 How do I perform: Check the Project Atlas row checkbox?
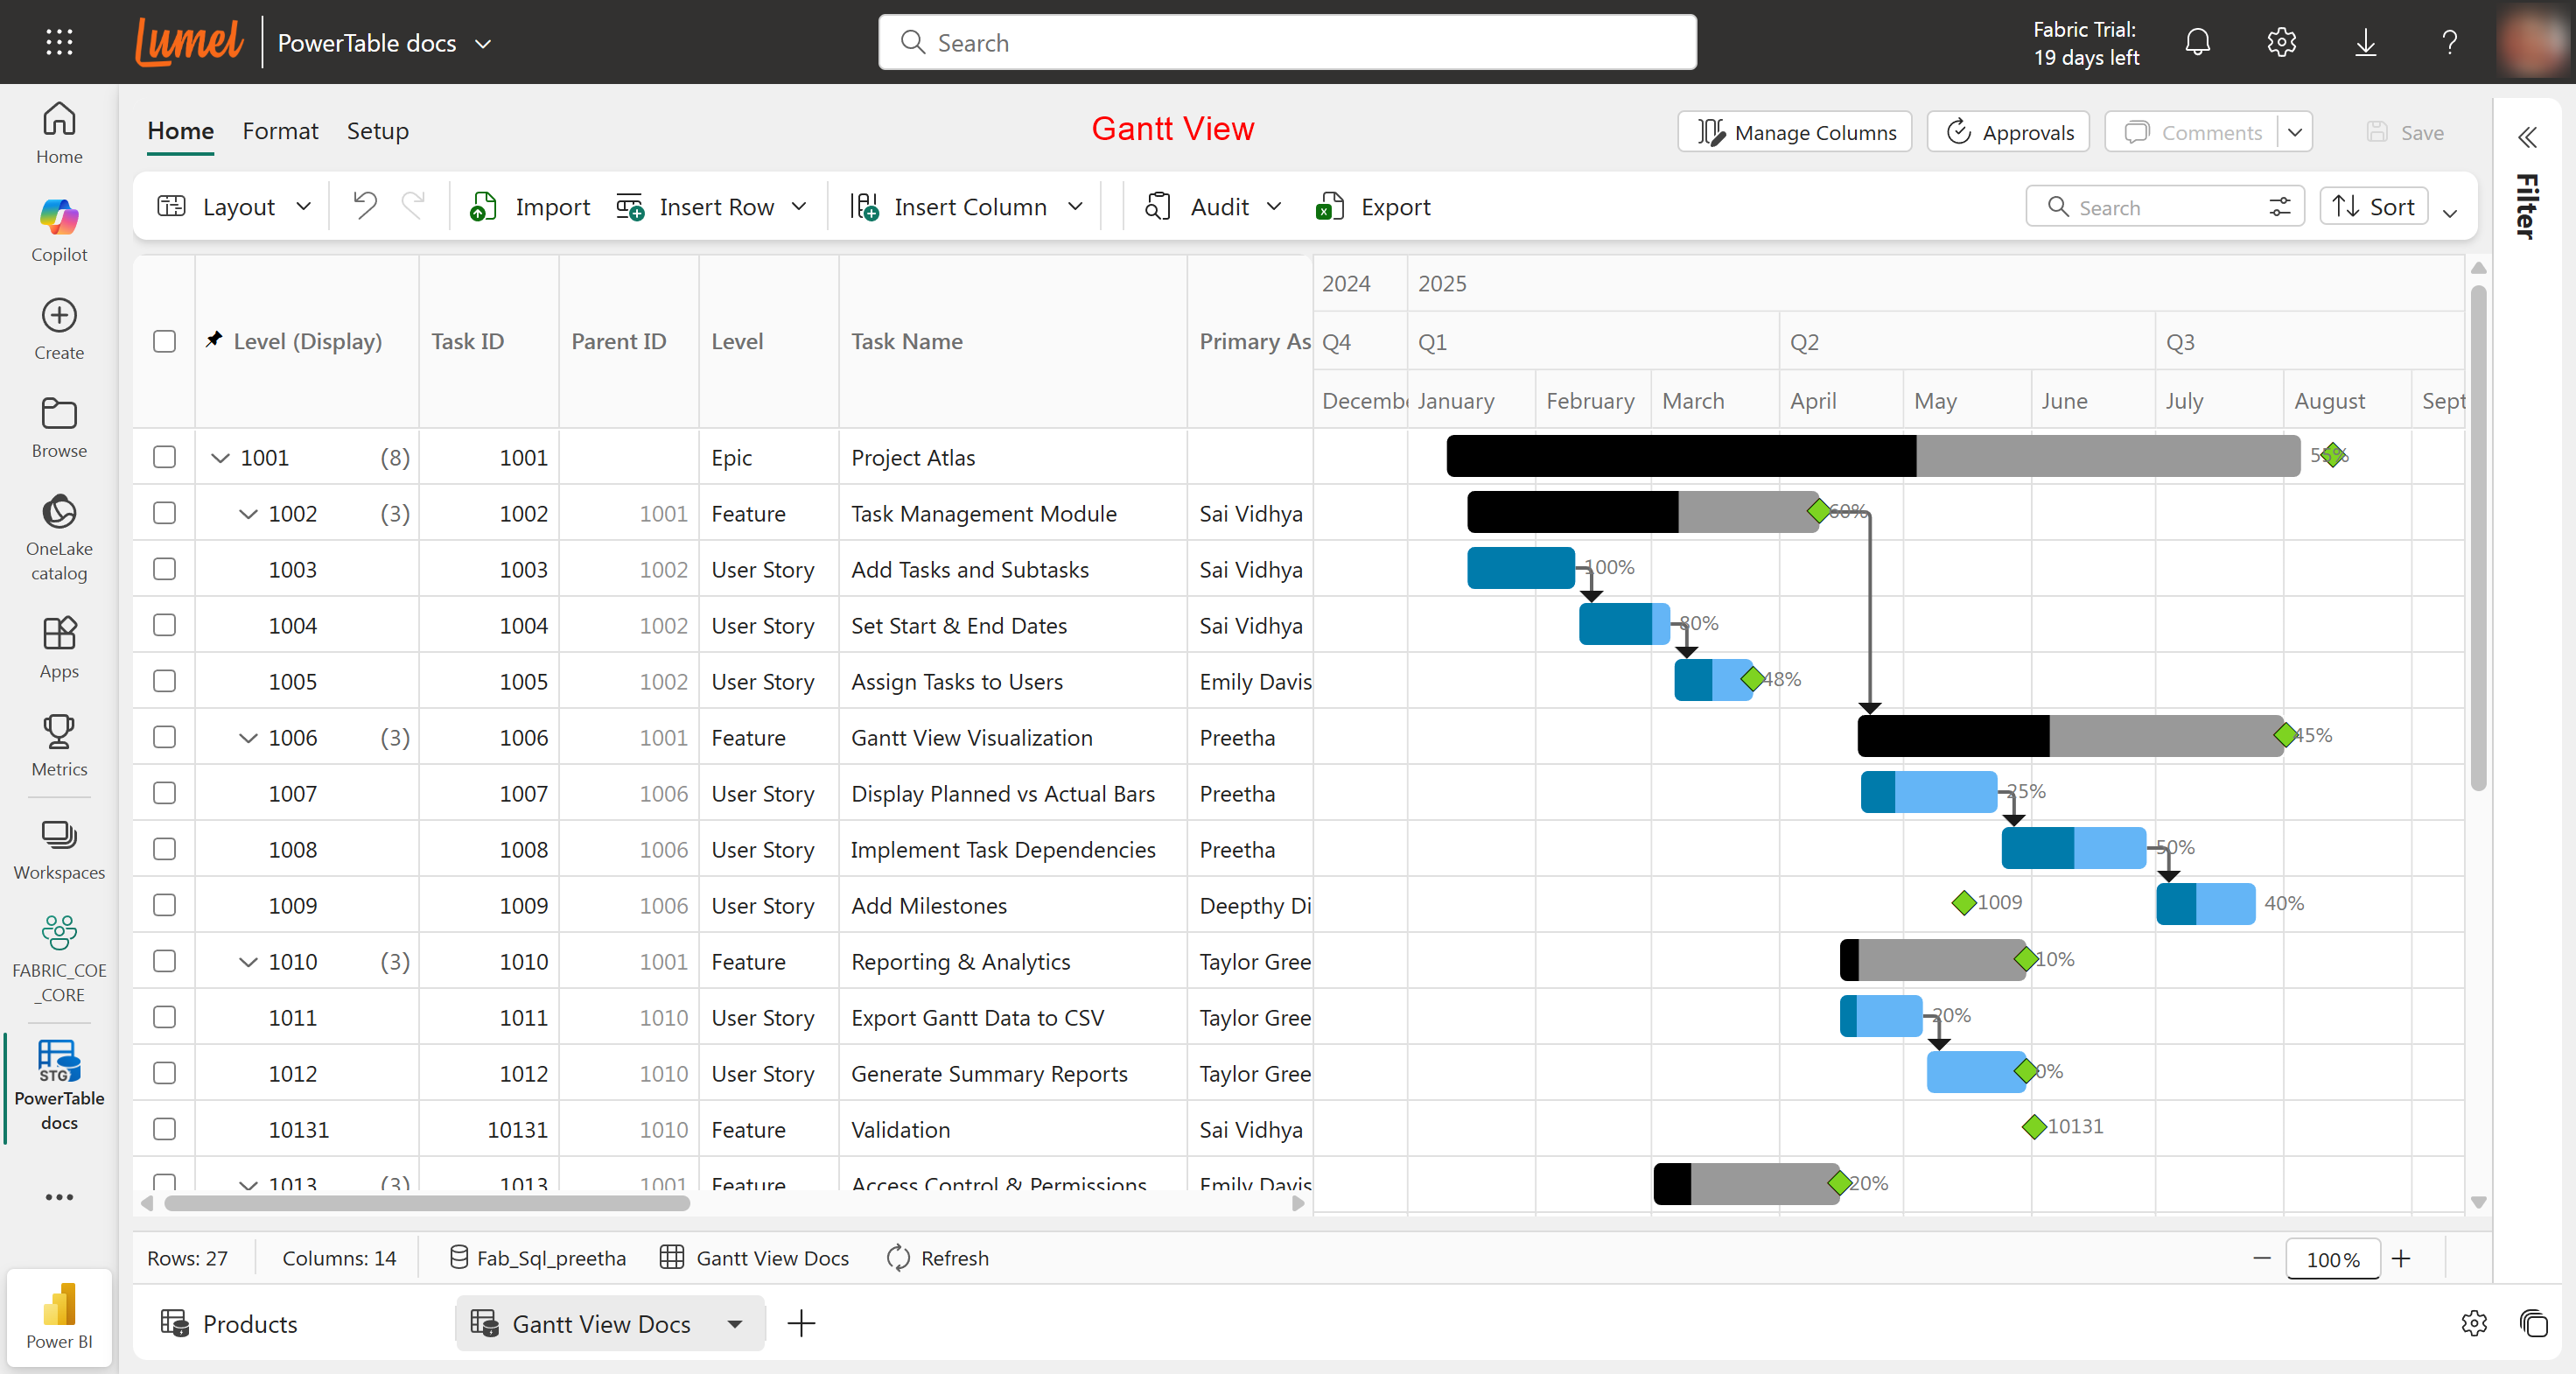(165, 457)
